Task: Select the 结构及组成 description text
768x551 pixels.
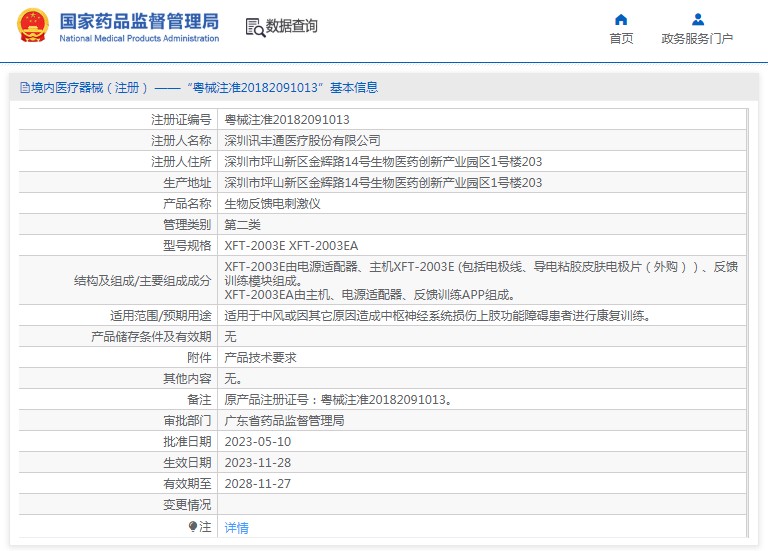Action: (481, 281)
